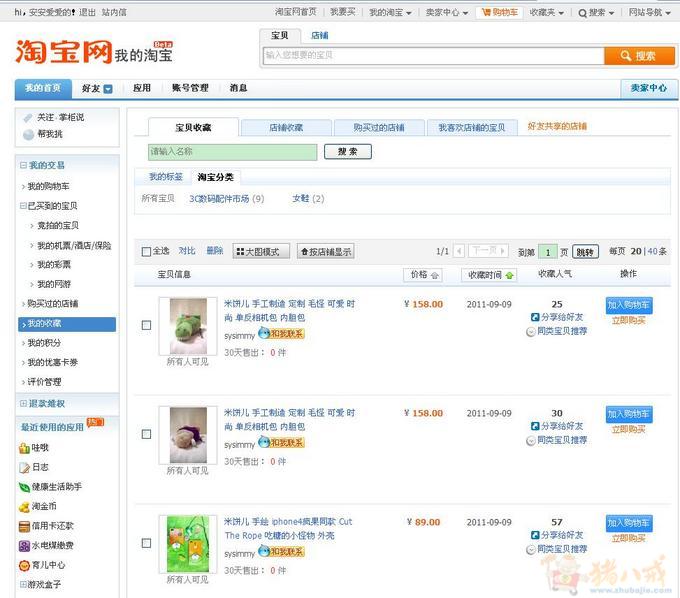The width and height of the screenshot is (680, 598).
Task: Check the second item's checkbox (purple toy)
Action: pos(147,434)
